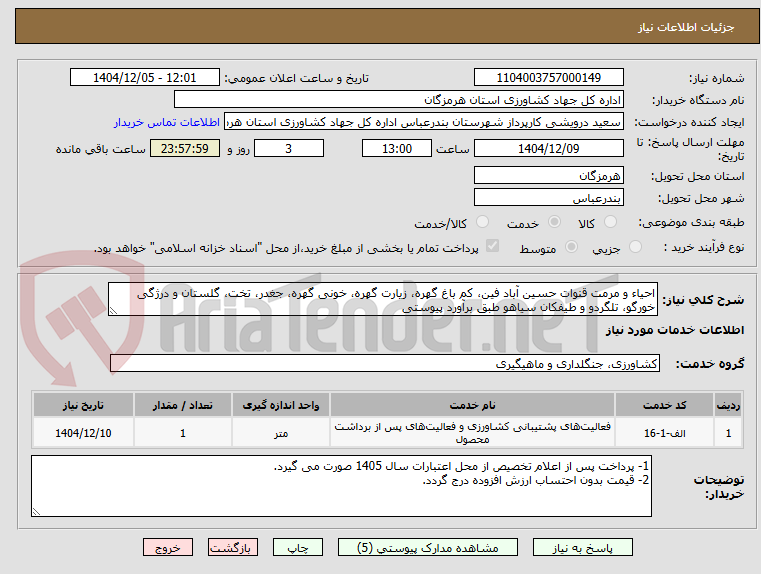Screen dimensions: 761x574
Task: Click the resize handle of شرح کلی نیاز box
Action: 113,311
